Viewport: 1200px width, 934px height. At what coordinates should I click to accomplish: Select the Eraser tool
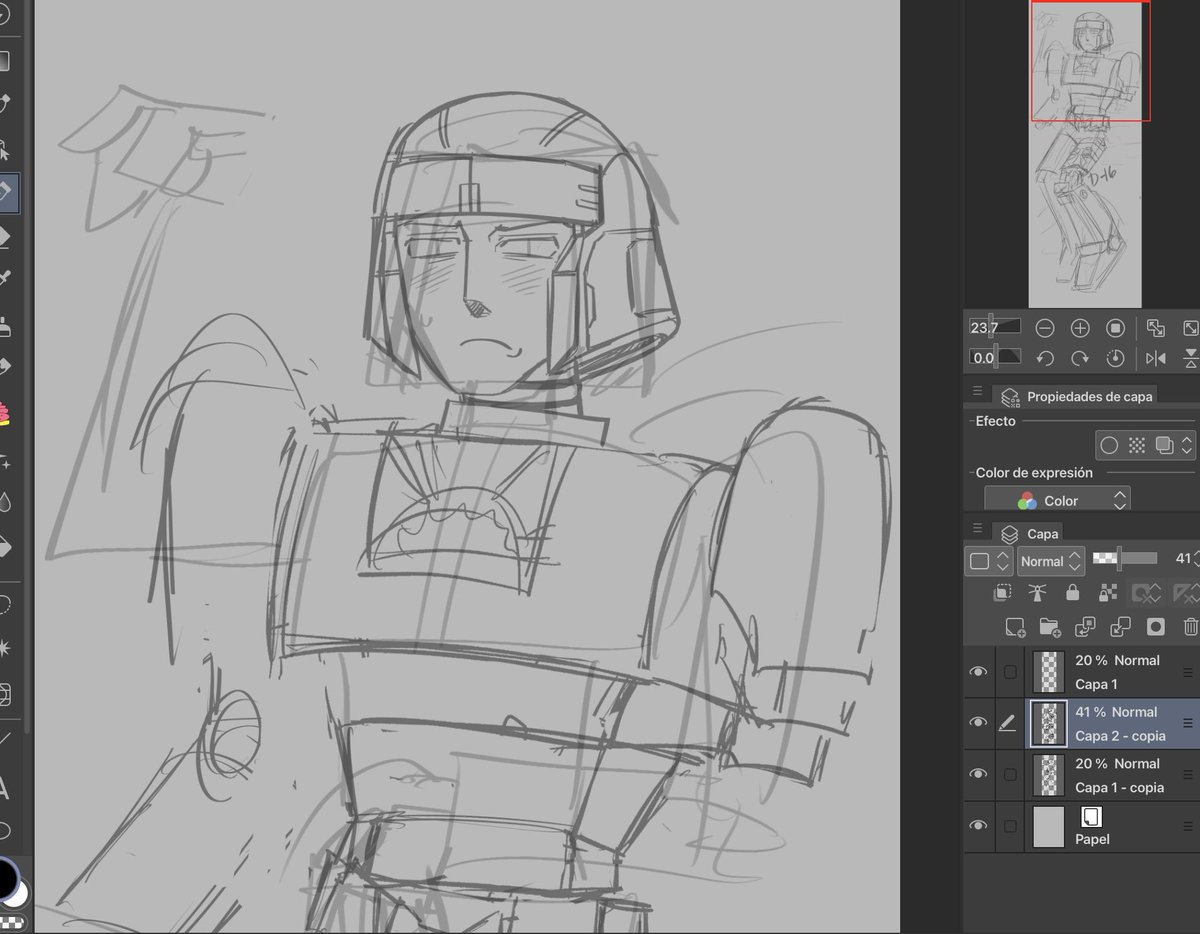pos(5,237)
